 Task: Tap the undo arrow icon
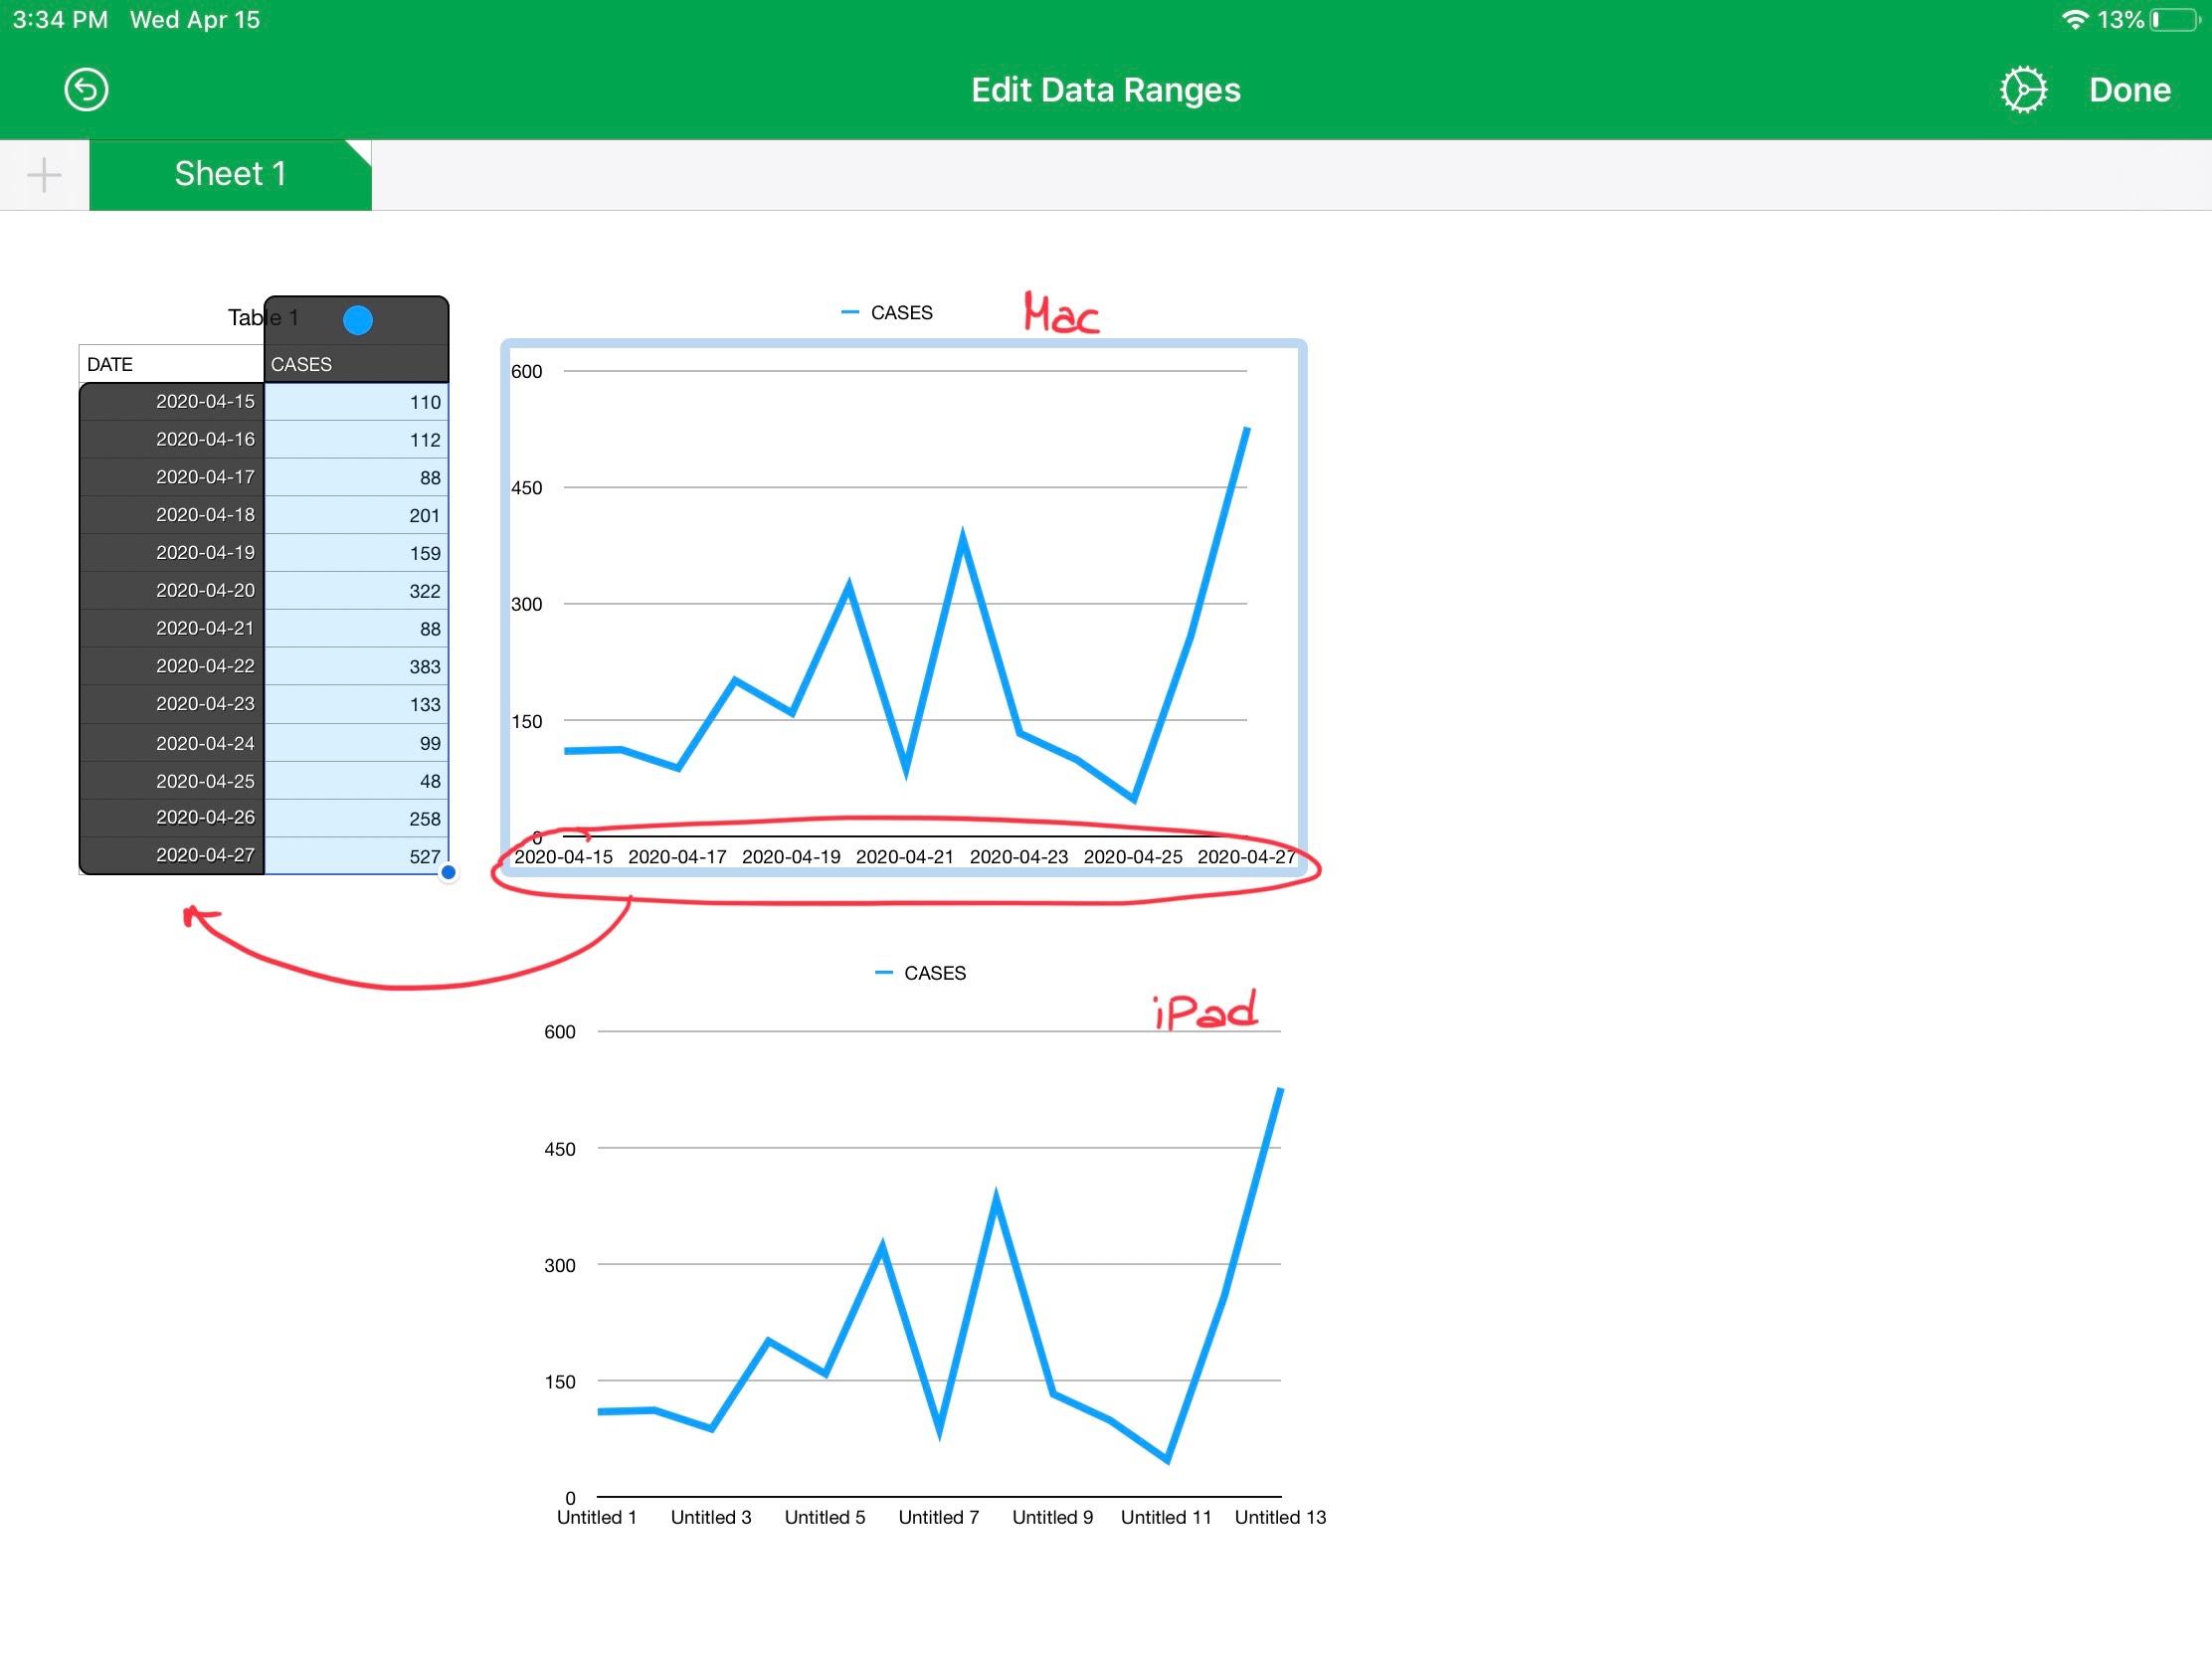pyautogui.click(x=86, y=90)
